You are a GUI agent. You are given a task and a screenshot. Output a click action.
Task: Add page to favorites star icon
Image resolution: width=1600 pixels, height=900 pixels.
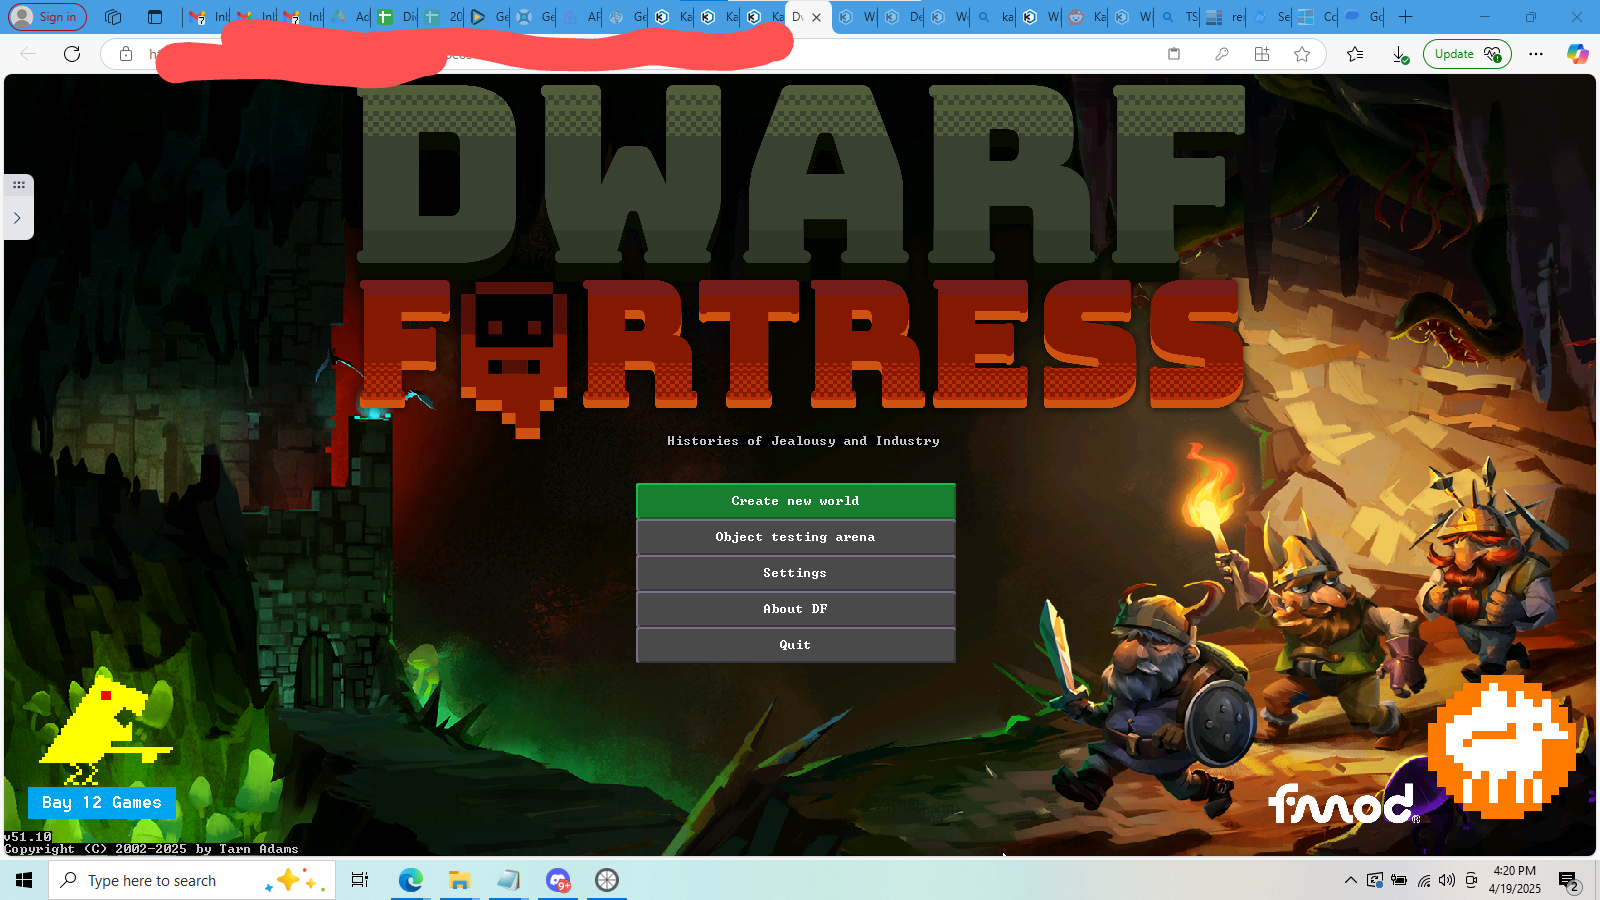click(1302, 54)
